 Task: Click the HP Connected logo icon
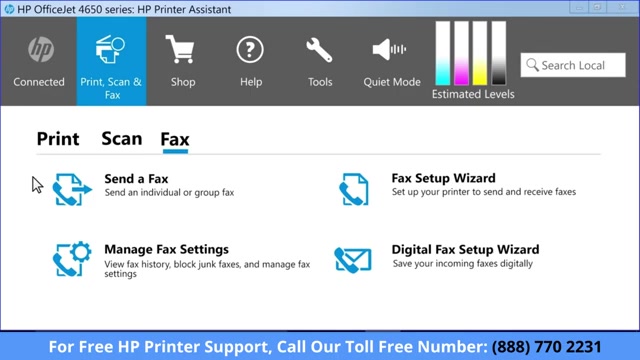[41, 50]
